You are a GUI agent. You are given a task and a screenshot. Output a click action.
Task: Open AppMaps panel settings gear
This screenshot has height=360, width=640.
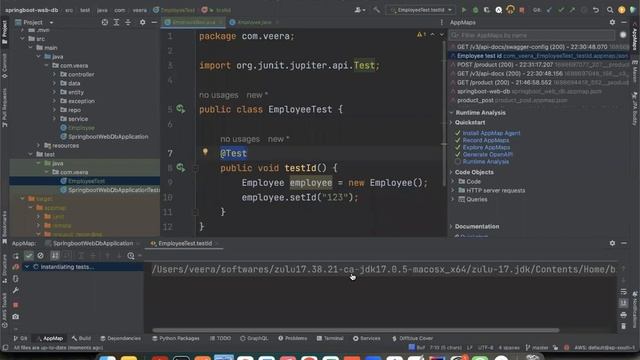click(x=612, y=22)
